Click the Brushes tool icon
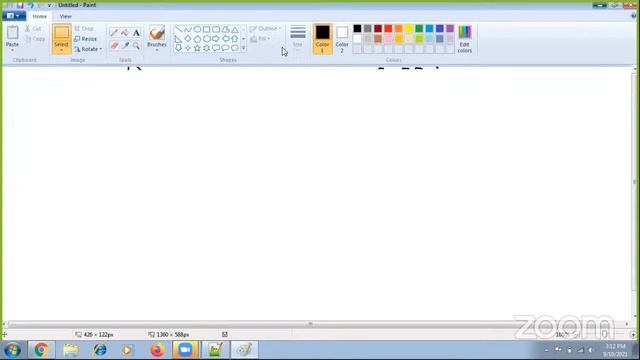640x360 pixels. click(x=157, y=33)
